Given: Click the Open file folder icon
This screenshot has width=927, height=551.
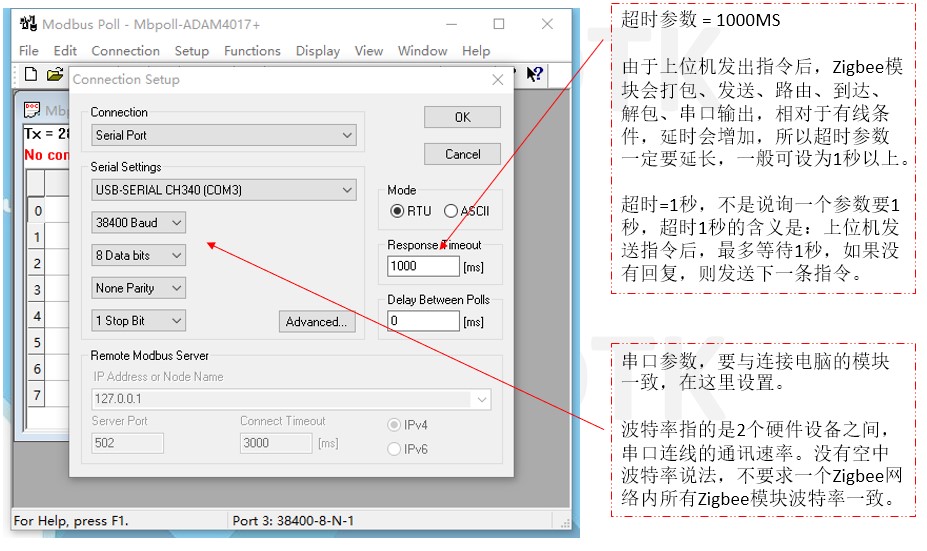Looking at the screenshot, I should click(x=55, y=74).
